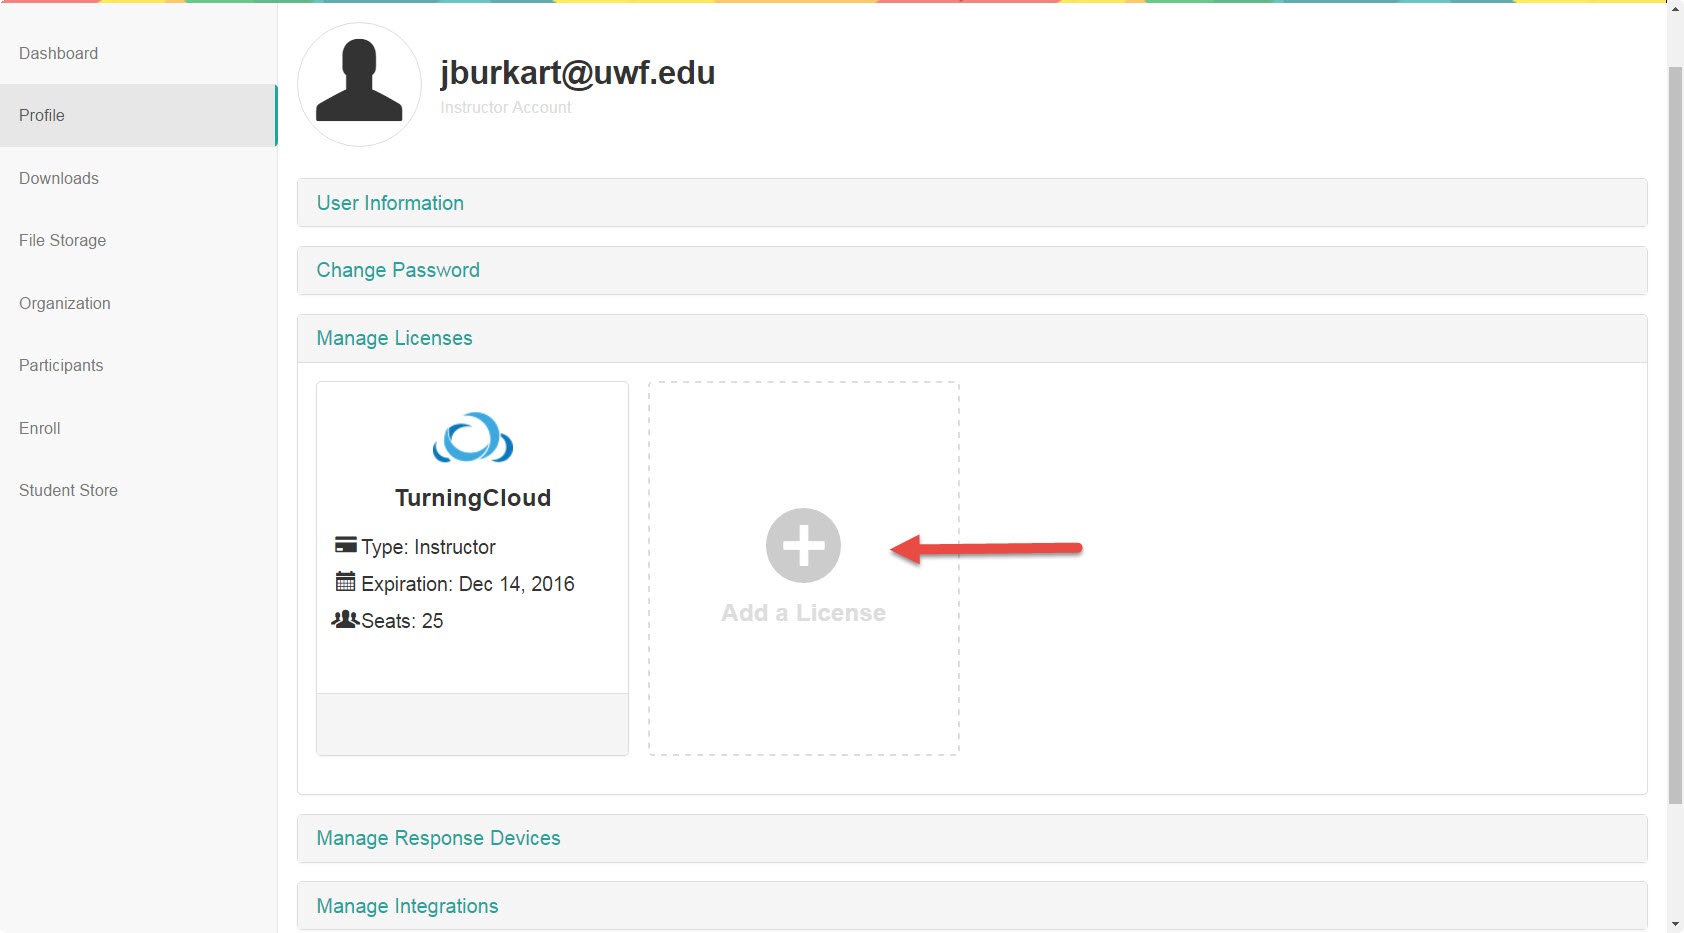Click the scrollbar down arrow
This screenshot has height=933, width=1684.
1675,924
